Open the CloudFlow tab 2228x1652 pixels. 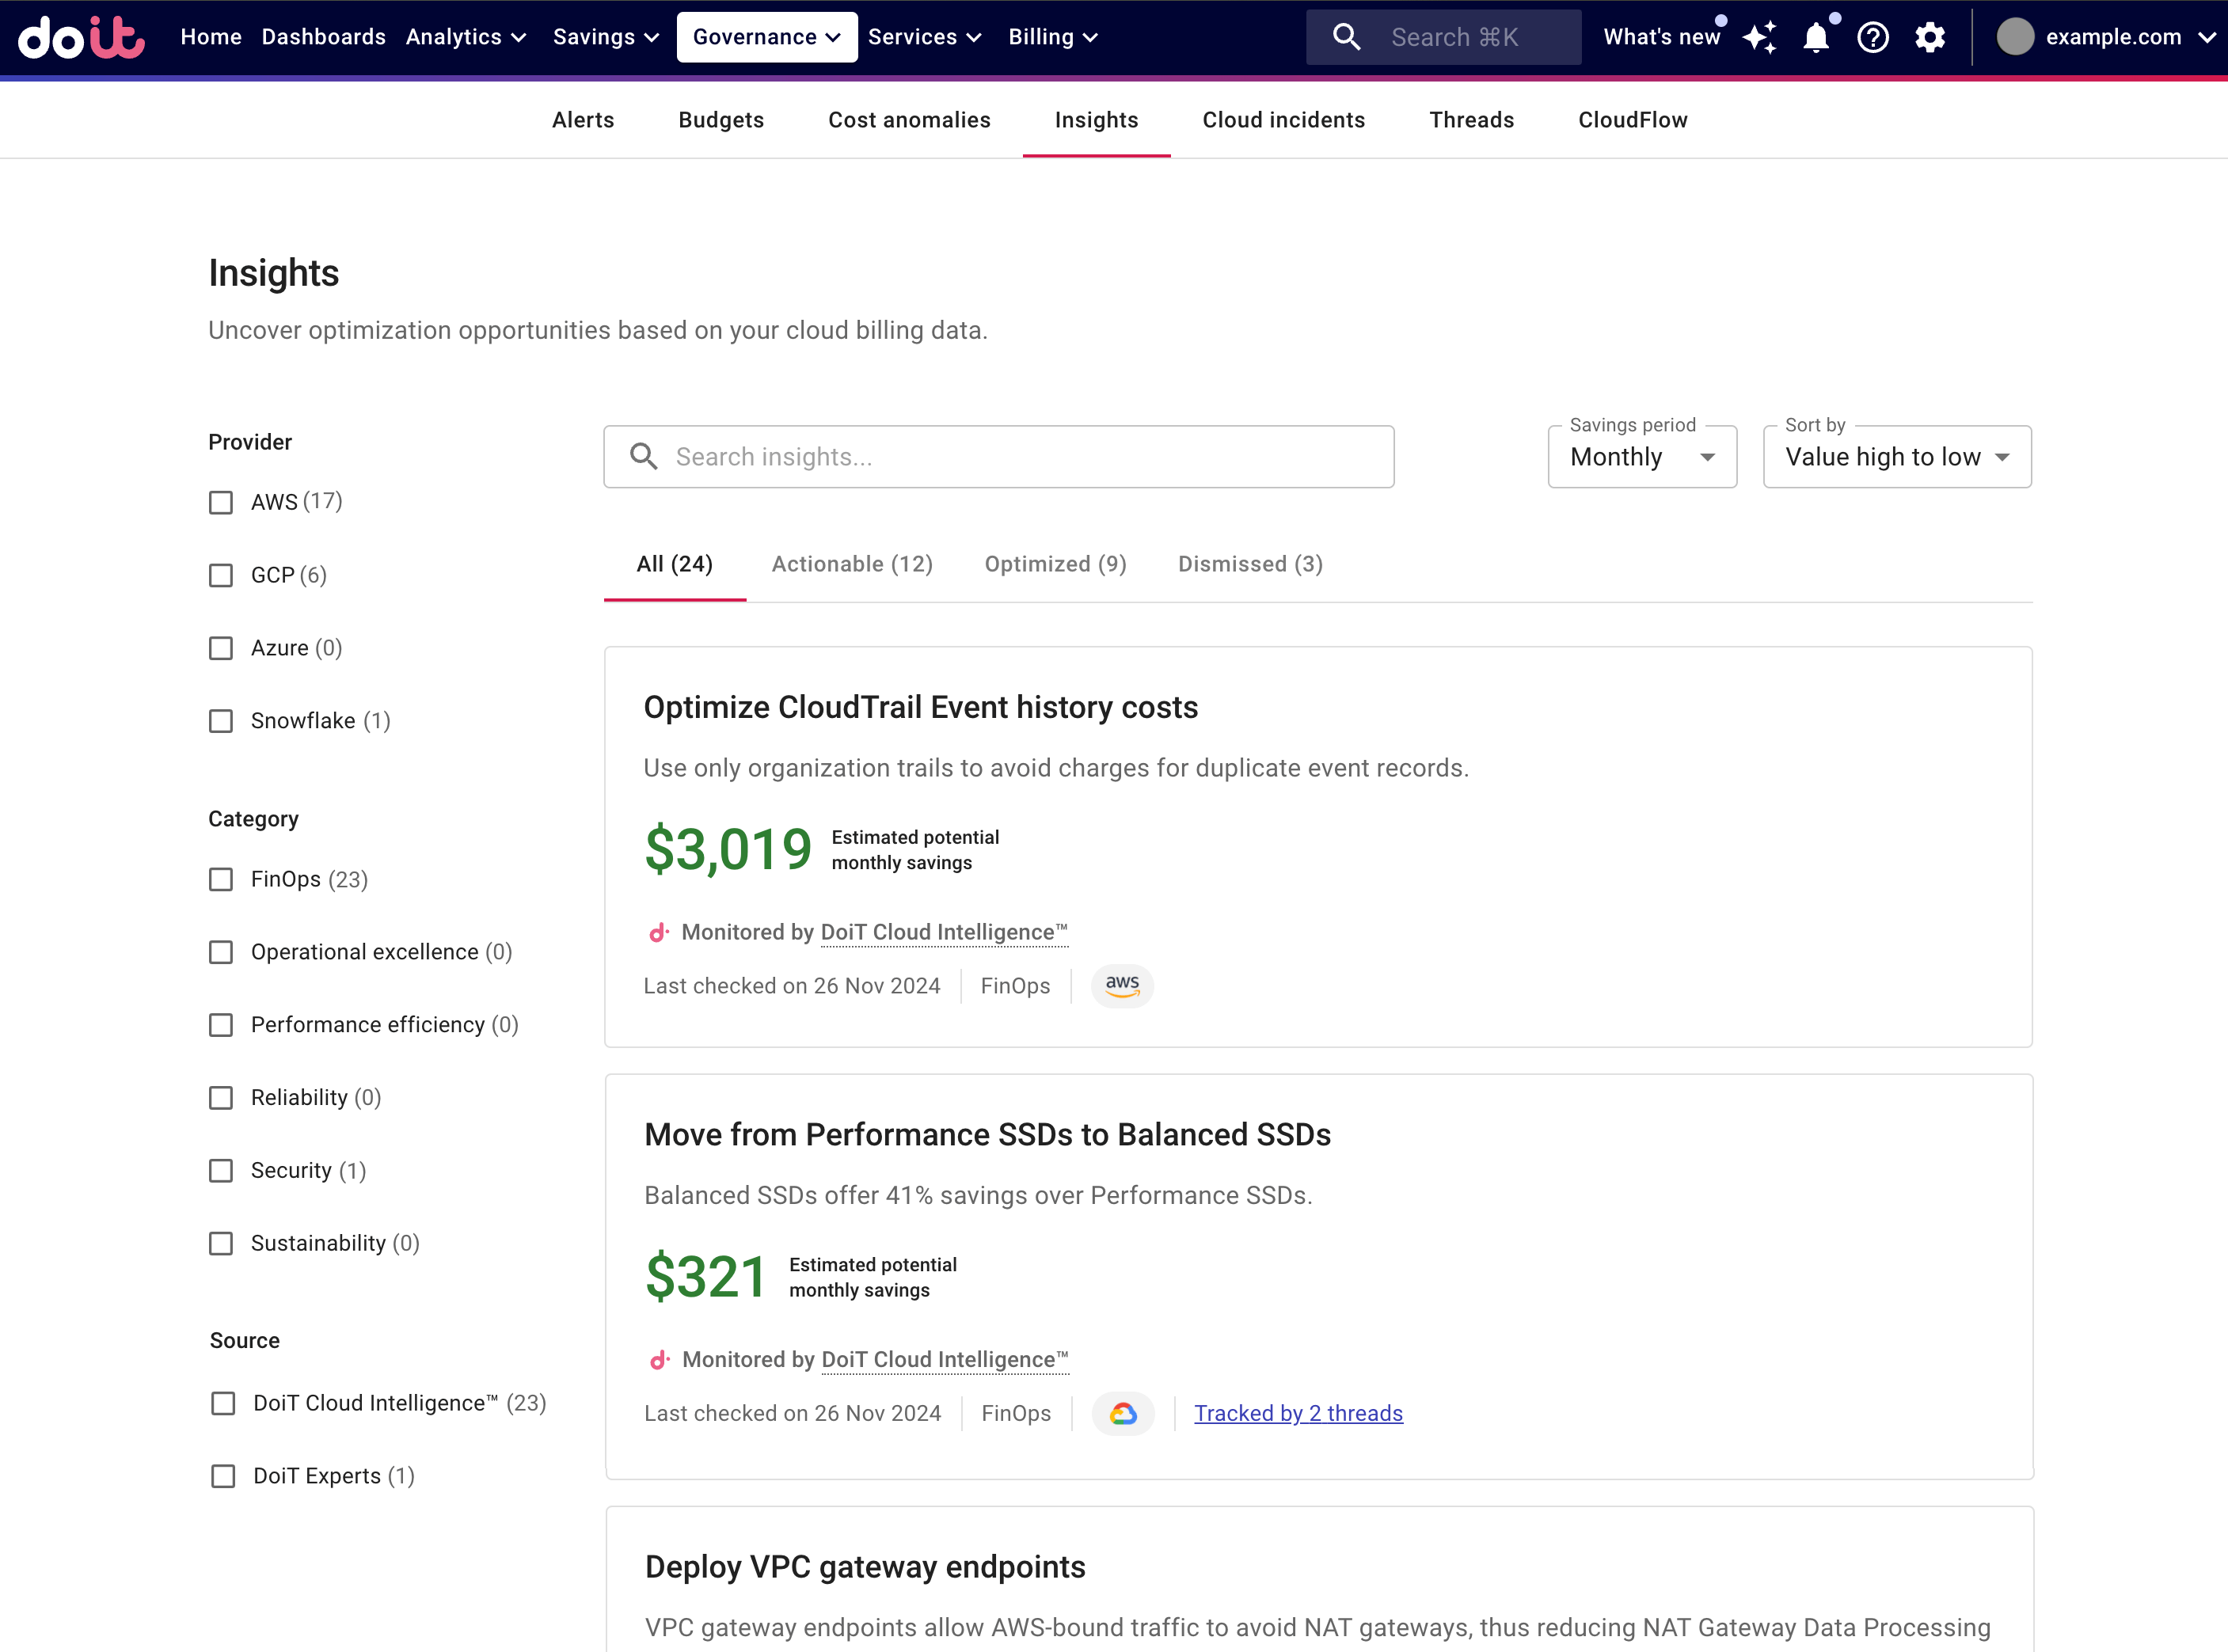(x=1632, y=120)
